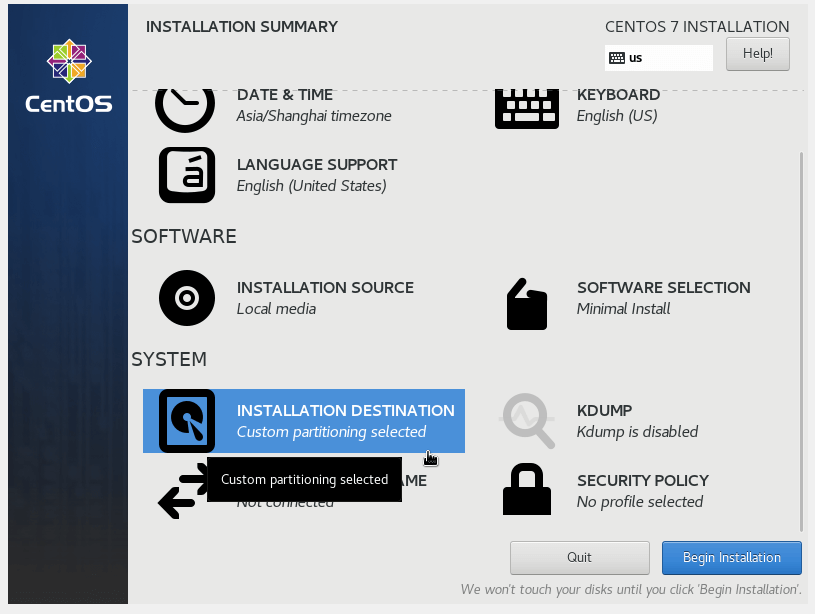Click the Language Support icon
The width and height of the screenshot is (815, 614).
coord(187,175)
